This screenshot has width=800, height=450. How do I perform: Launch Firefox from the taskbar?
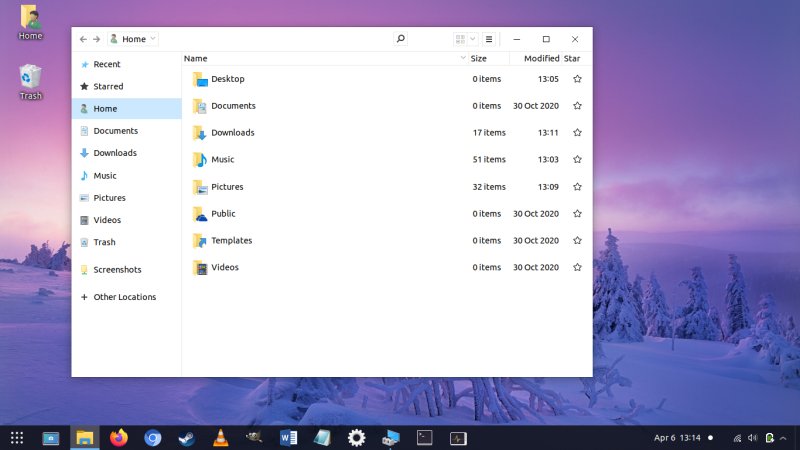[119, 438]
